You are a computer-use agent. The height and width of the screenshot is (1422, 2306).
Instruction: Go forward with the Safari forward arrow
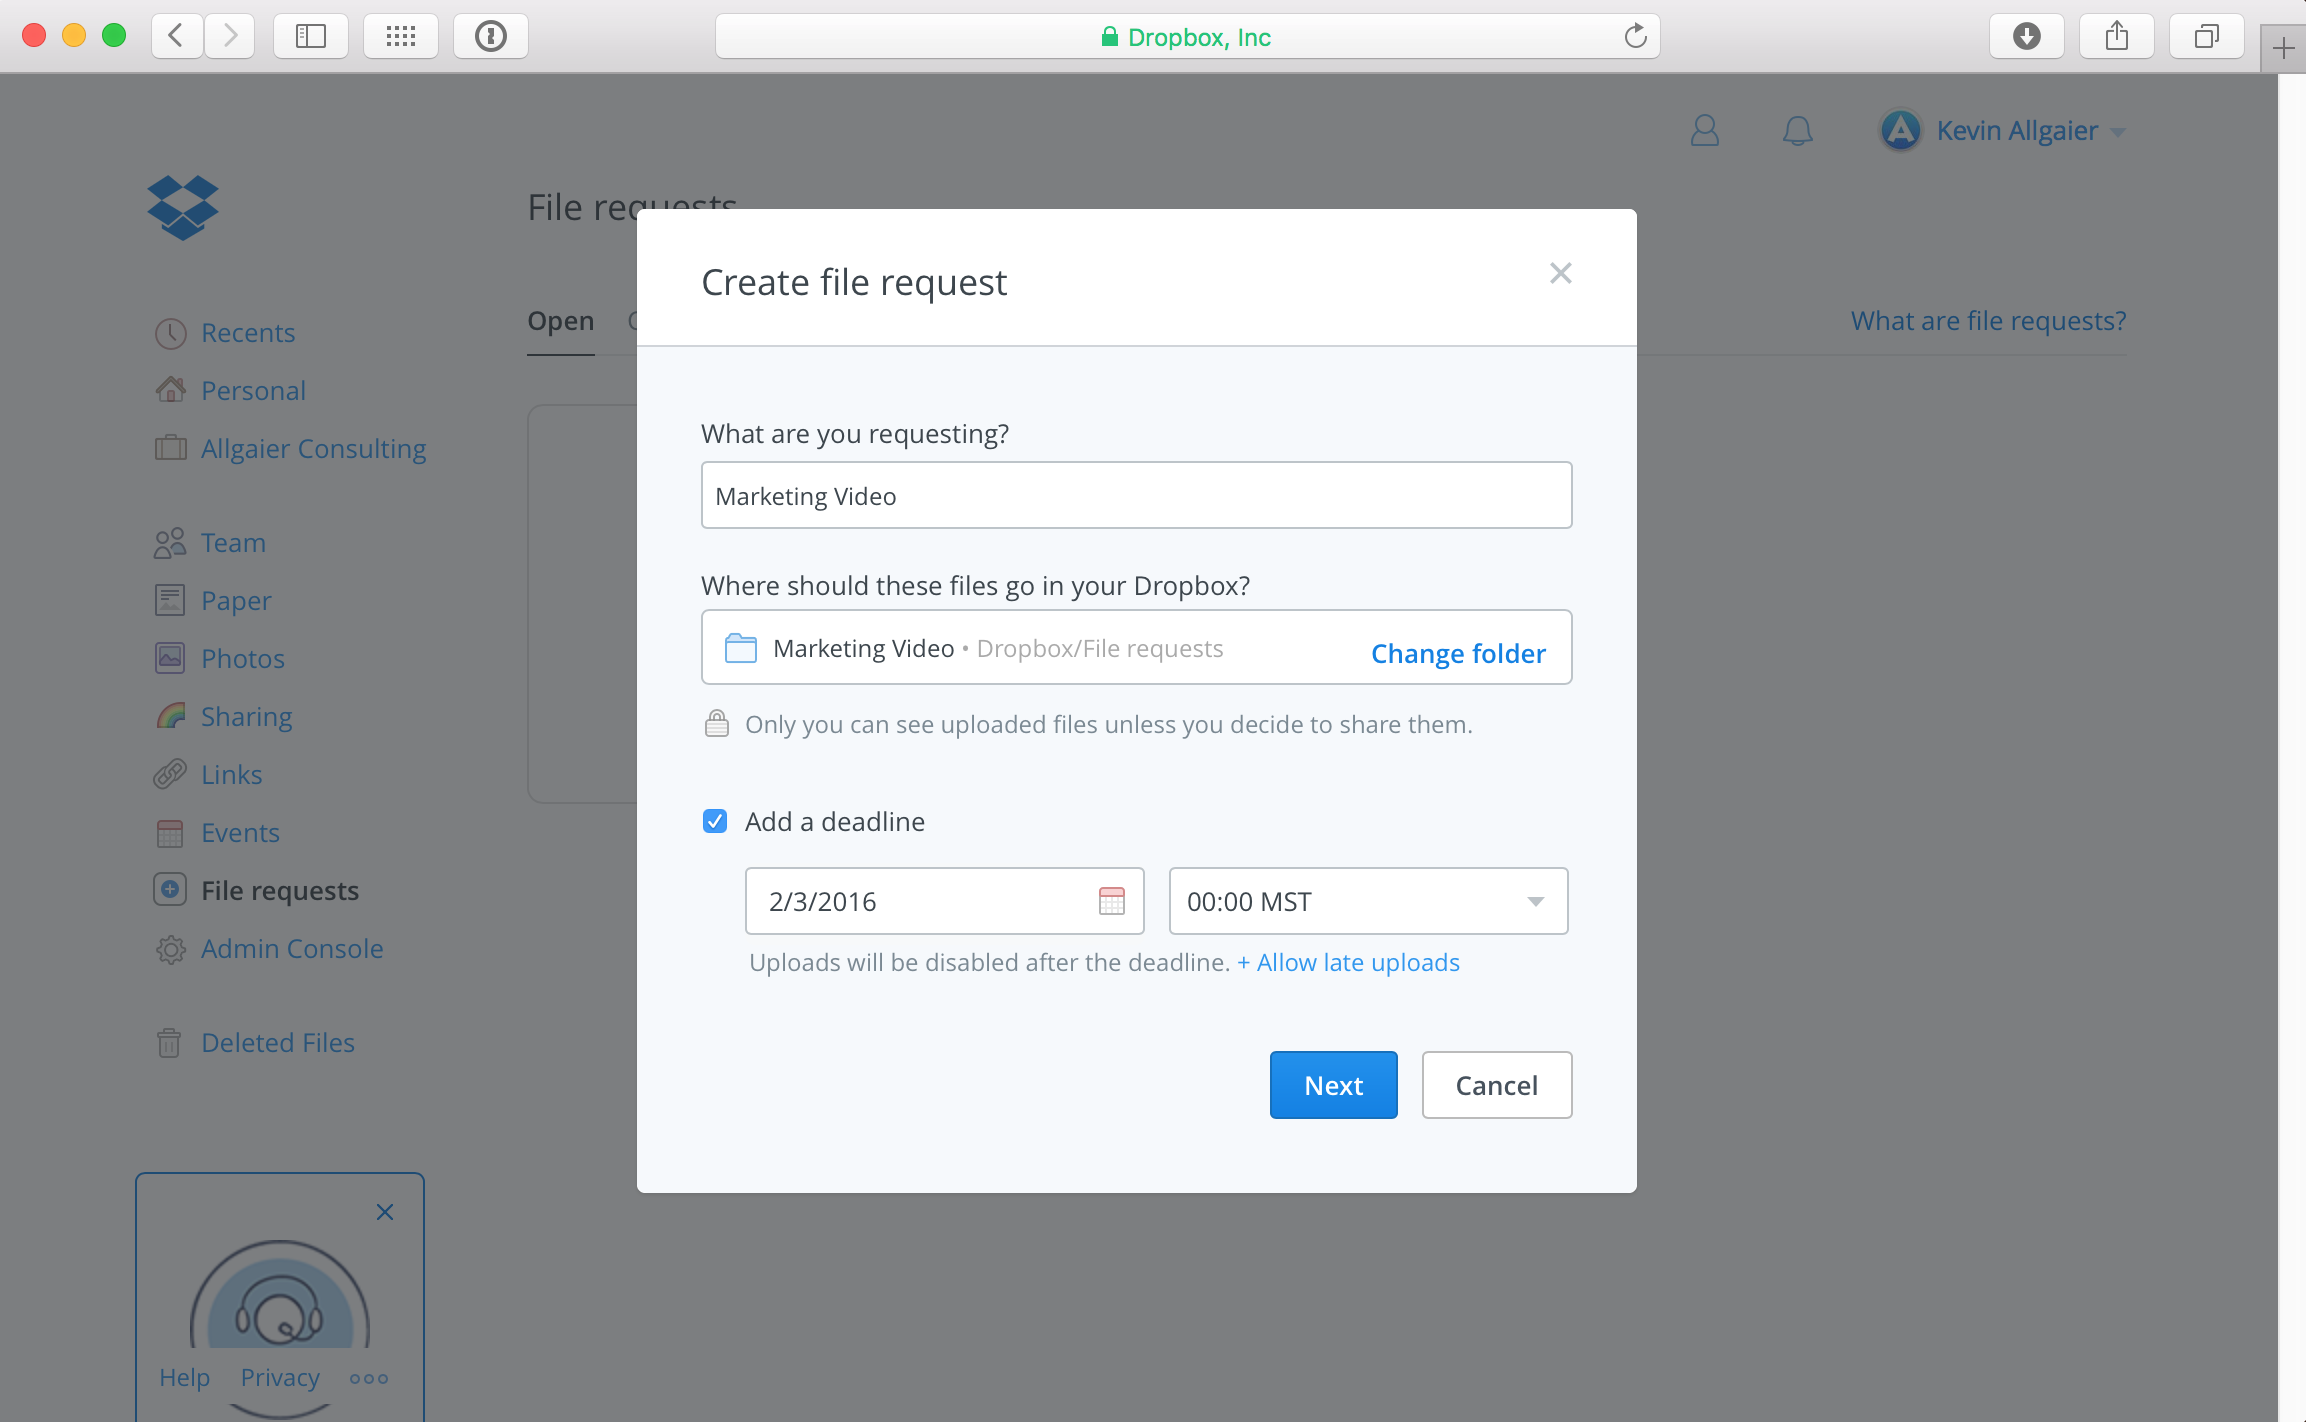tap(230, 37)
